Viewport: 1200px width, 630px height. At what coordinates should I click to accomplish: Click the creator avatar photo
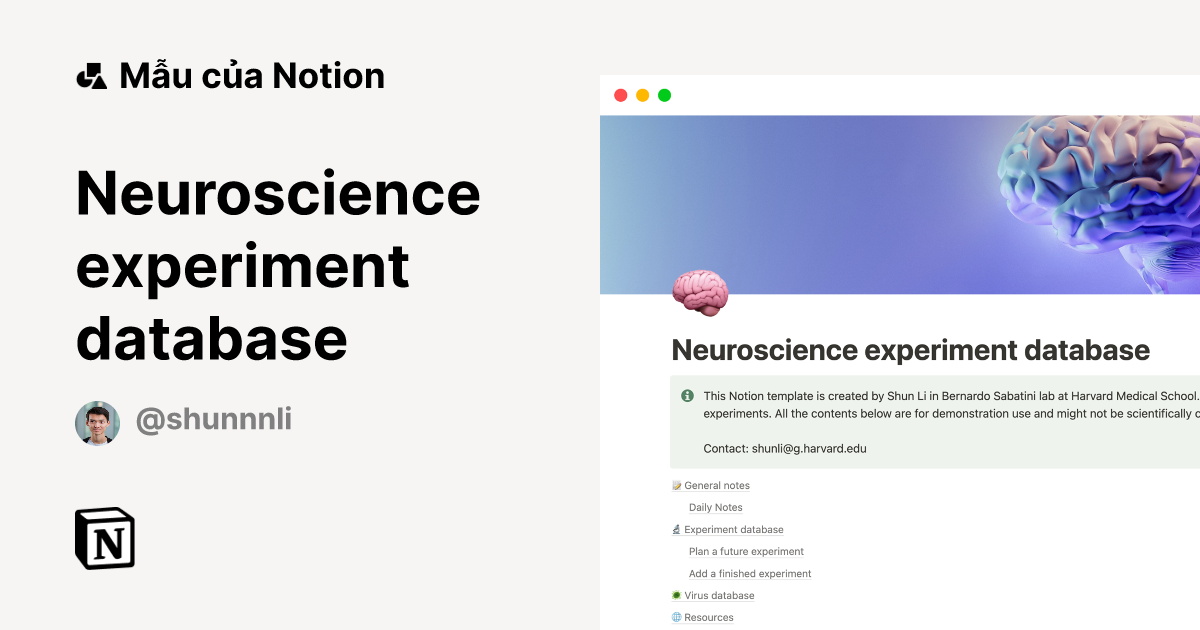click(x=97, y=422)
